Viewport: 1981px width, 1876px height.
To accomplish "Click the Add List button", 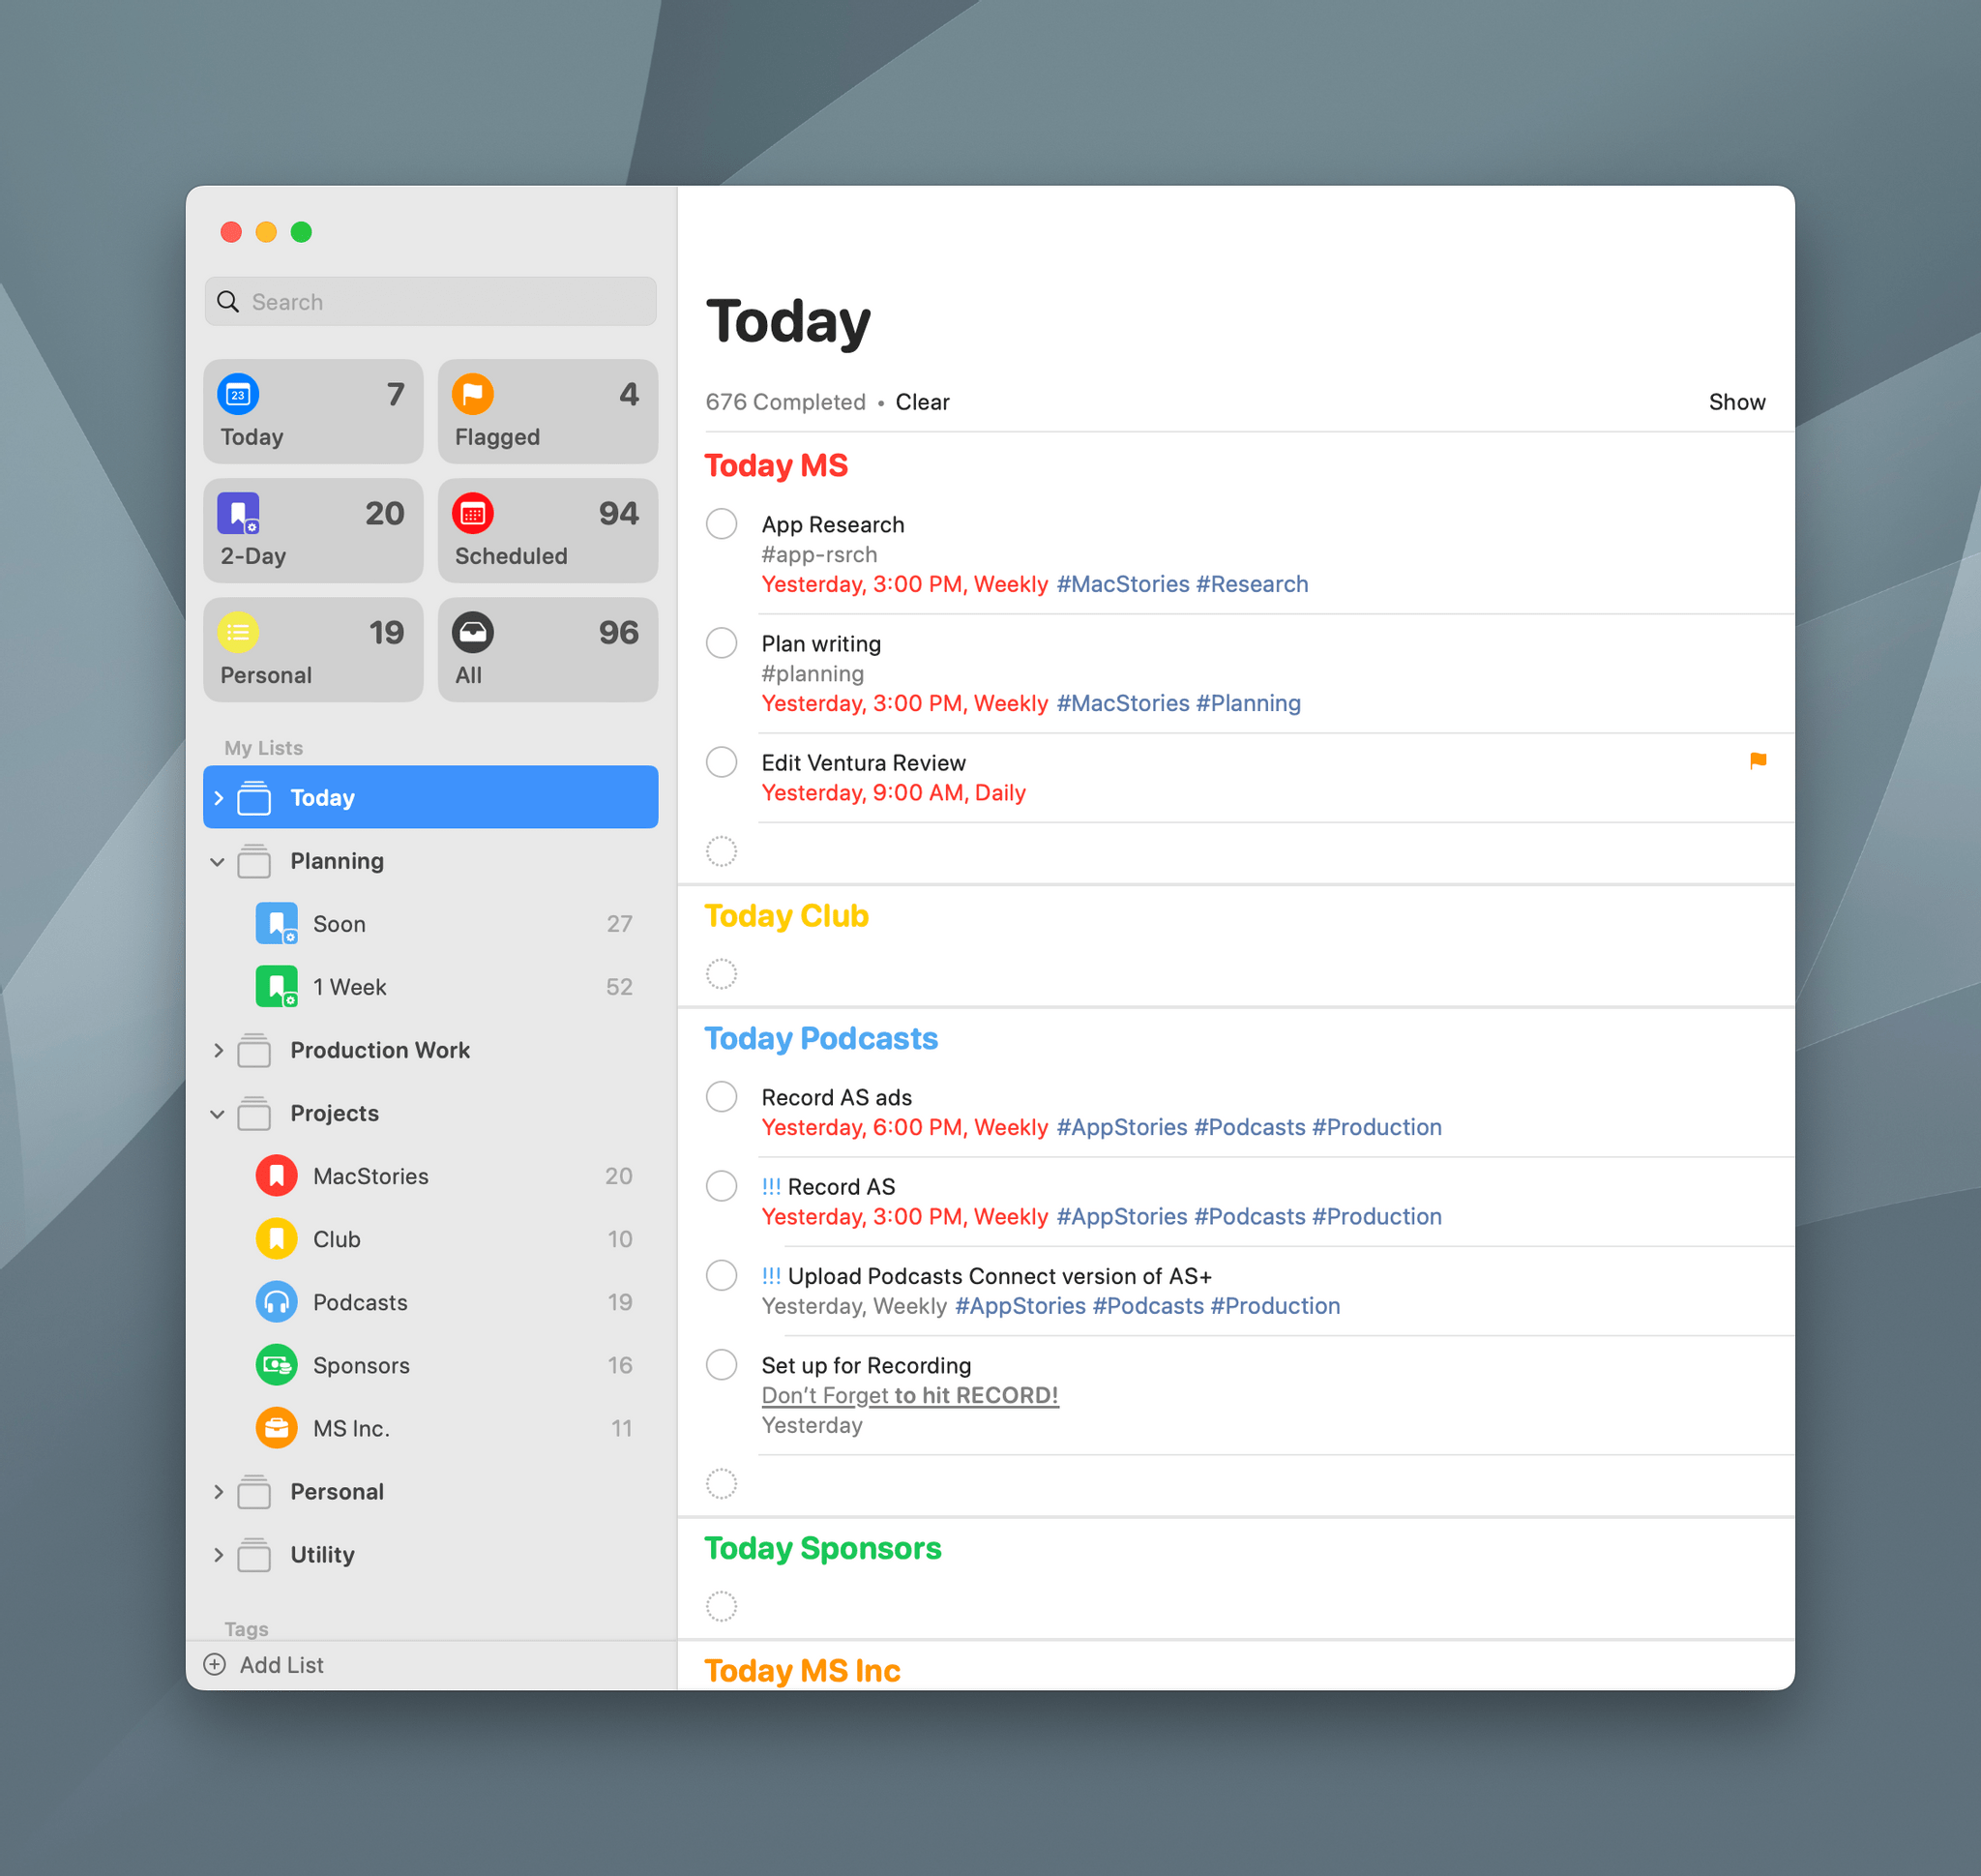I will click(264, 1664).
